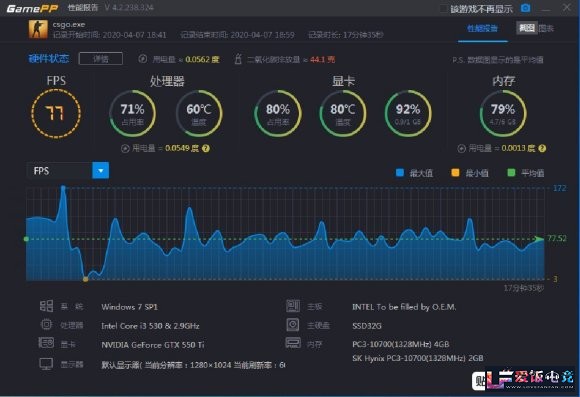Click the GamePP logo
This screenshot has height=397, width=580.
tap(32, 9)
